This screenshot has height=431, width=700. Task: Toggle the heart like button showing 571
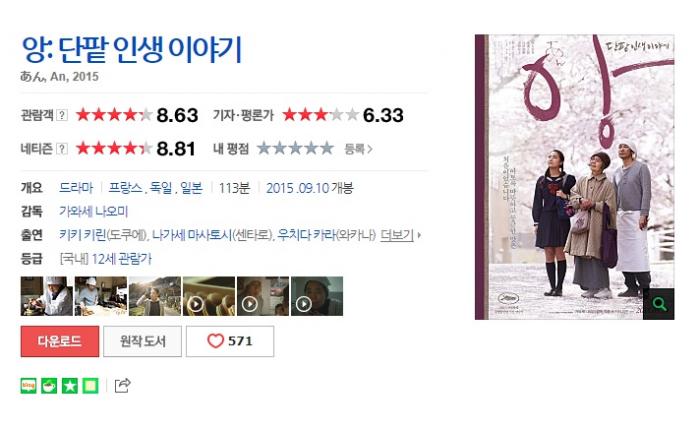(230, 341)
